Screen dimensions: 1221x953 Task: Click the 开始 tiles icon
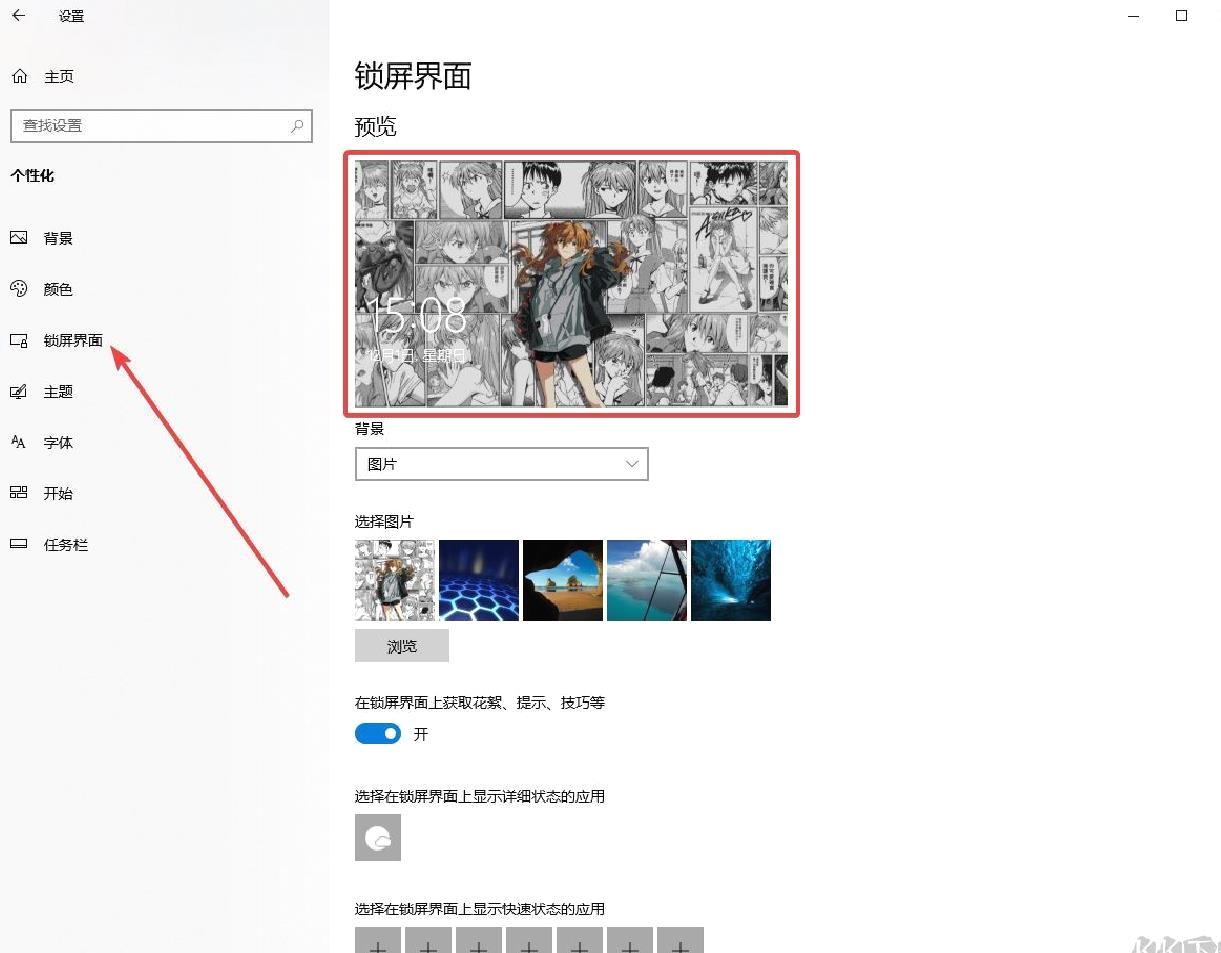coord(19,493)
